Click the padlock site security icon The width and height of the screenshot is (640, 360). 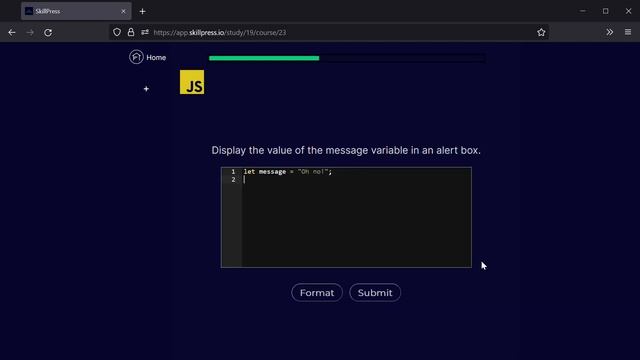(x=131, y=32)
